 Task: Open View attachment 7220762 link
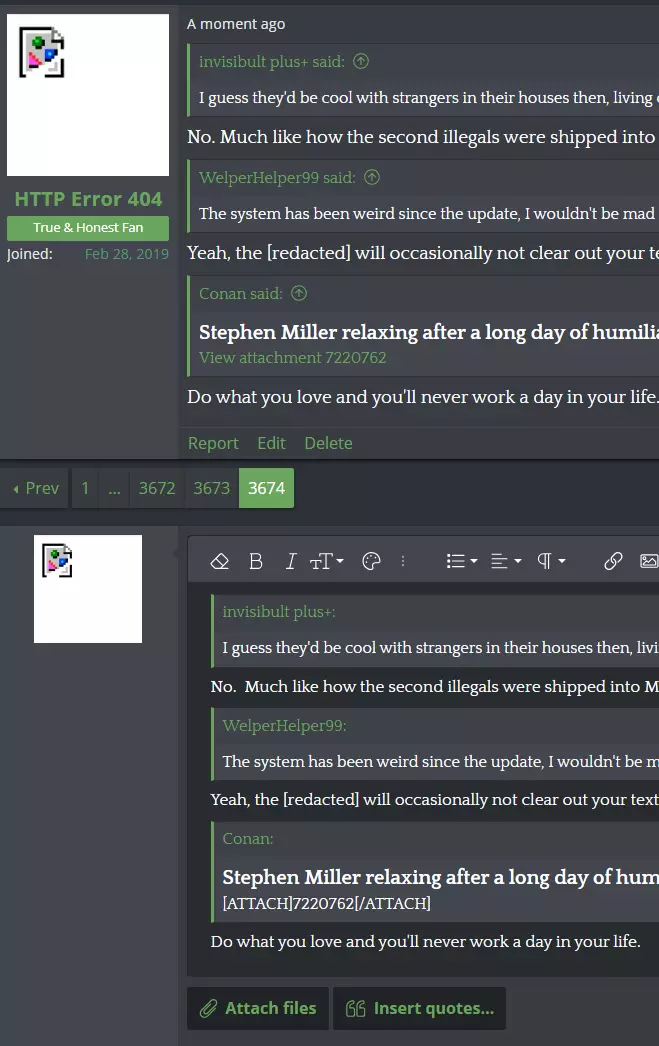(293, 358)
